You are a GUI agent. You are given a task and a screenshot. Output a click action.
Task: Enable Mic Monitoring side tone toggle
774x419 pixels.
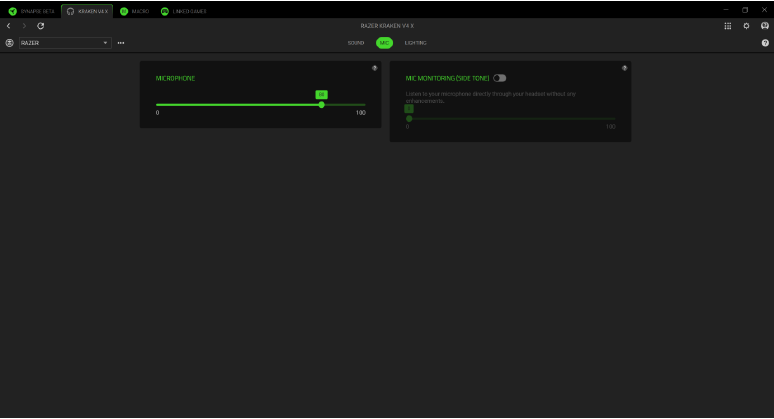click(x=500, y=78)
